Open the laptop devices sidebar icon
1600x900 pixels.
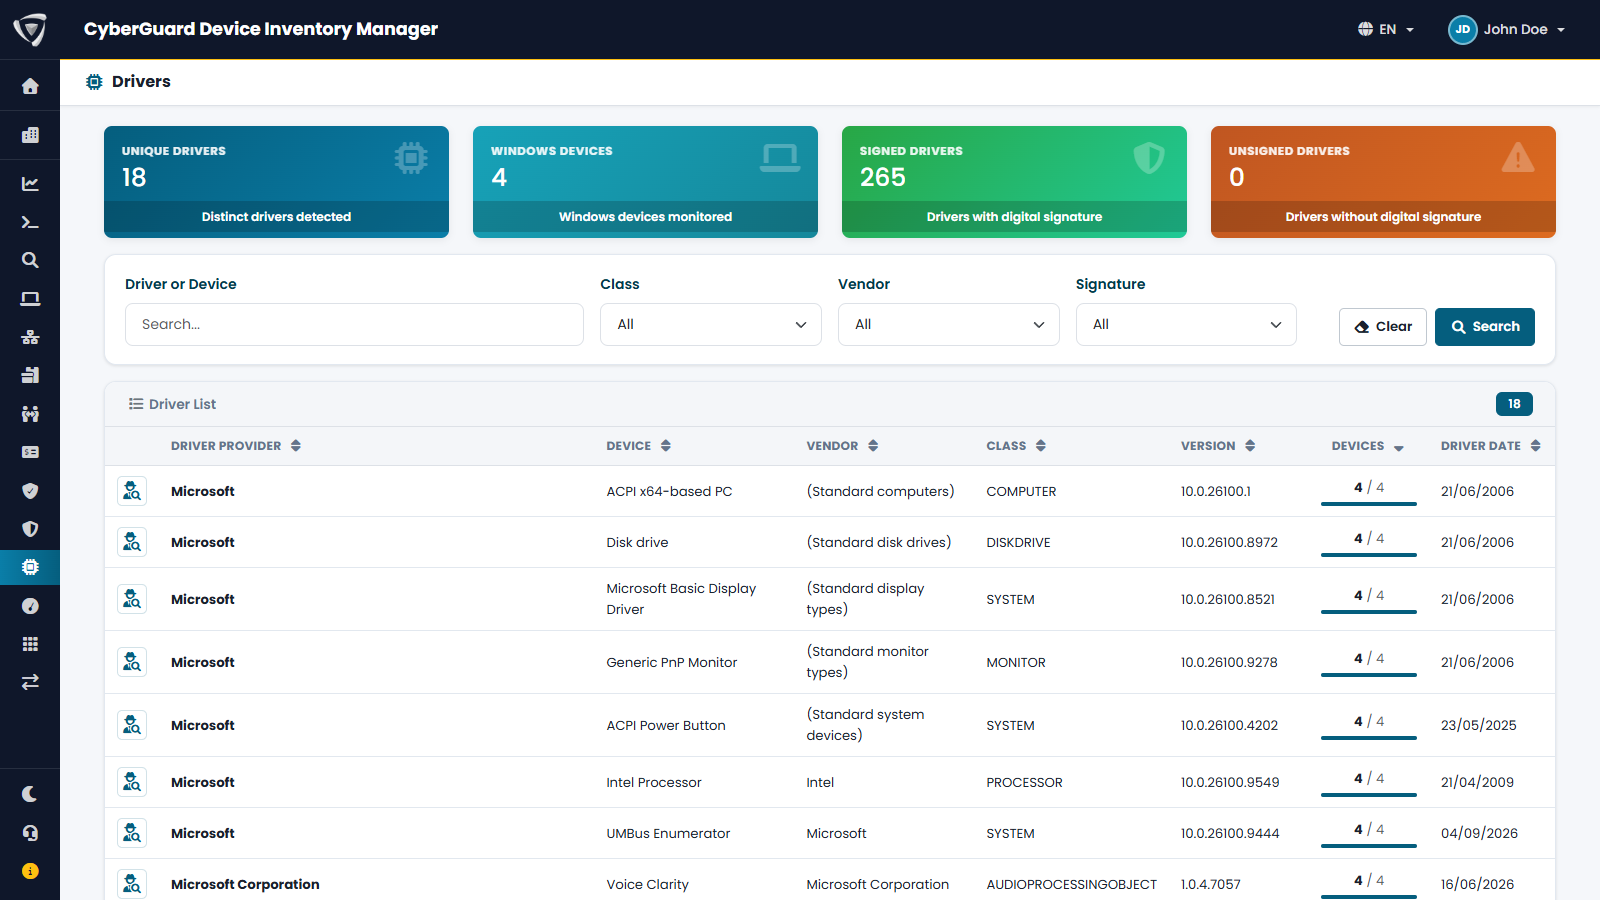(30, 299)
